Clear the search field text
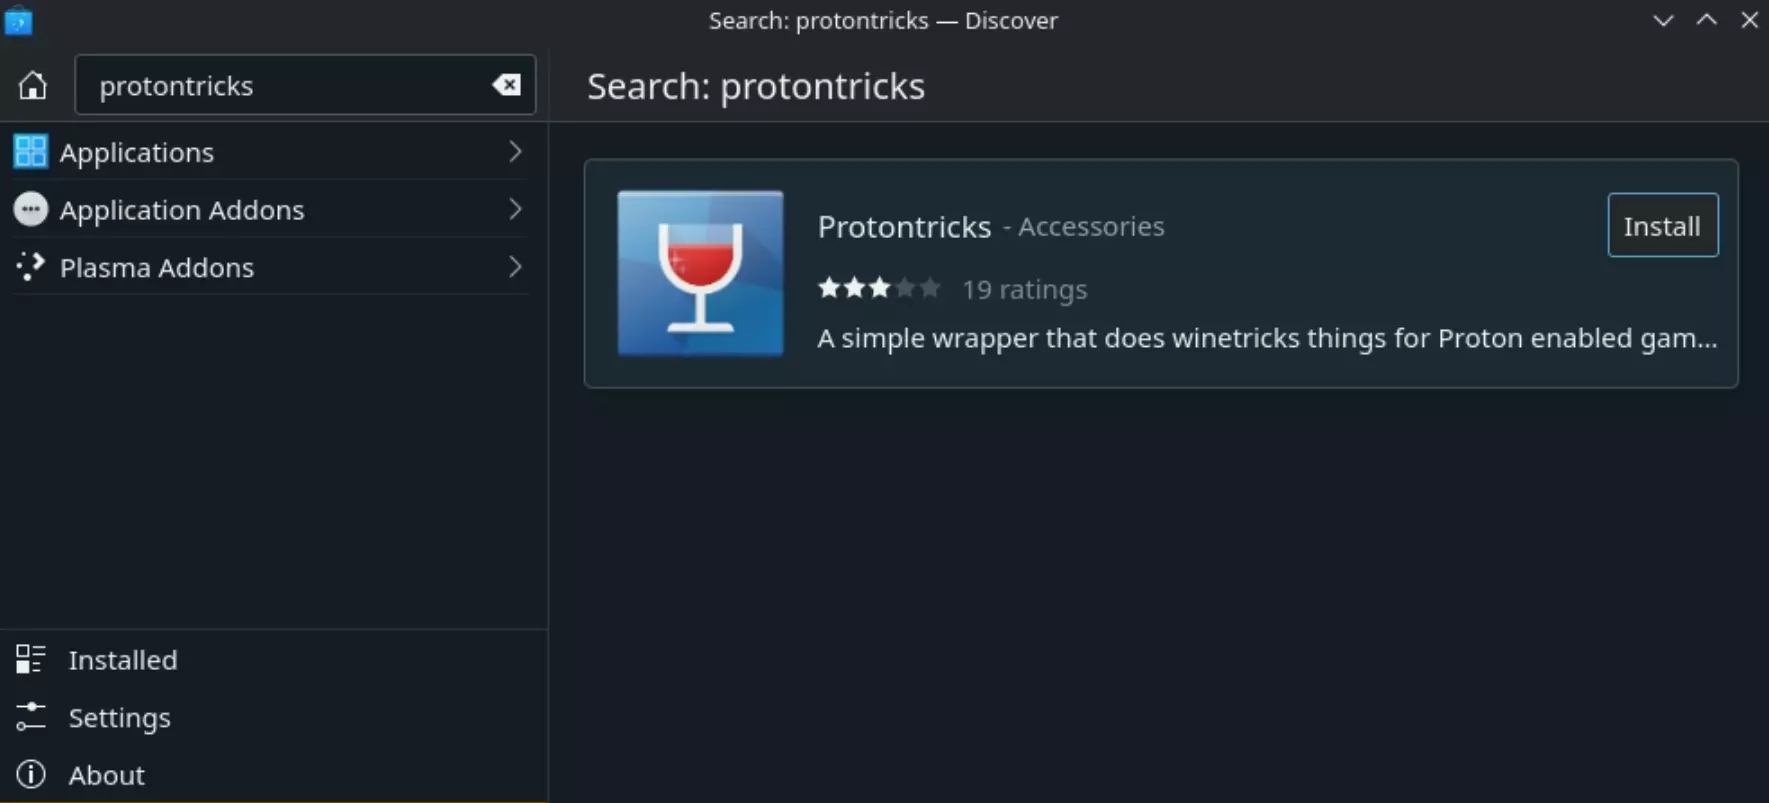1769x803 pixels. pyautogui.click(x=506, y=85)
